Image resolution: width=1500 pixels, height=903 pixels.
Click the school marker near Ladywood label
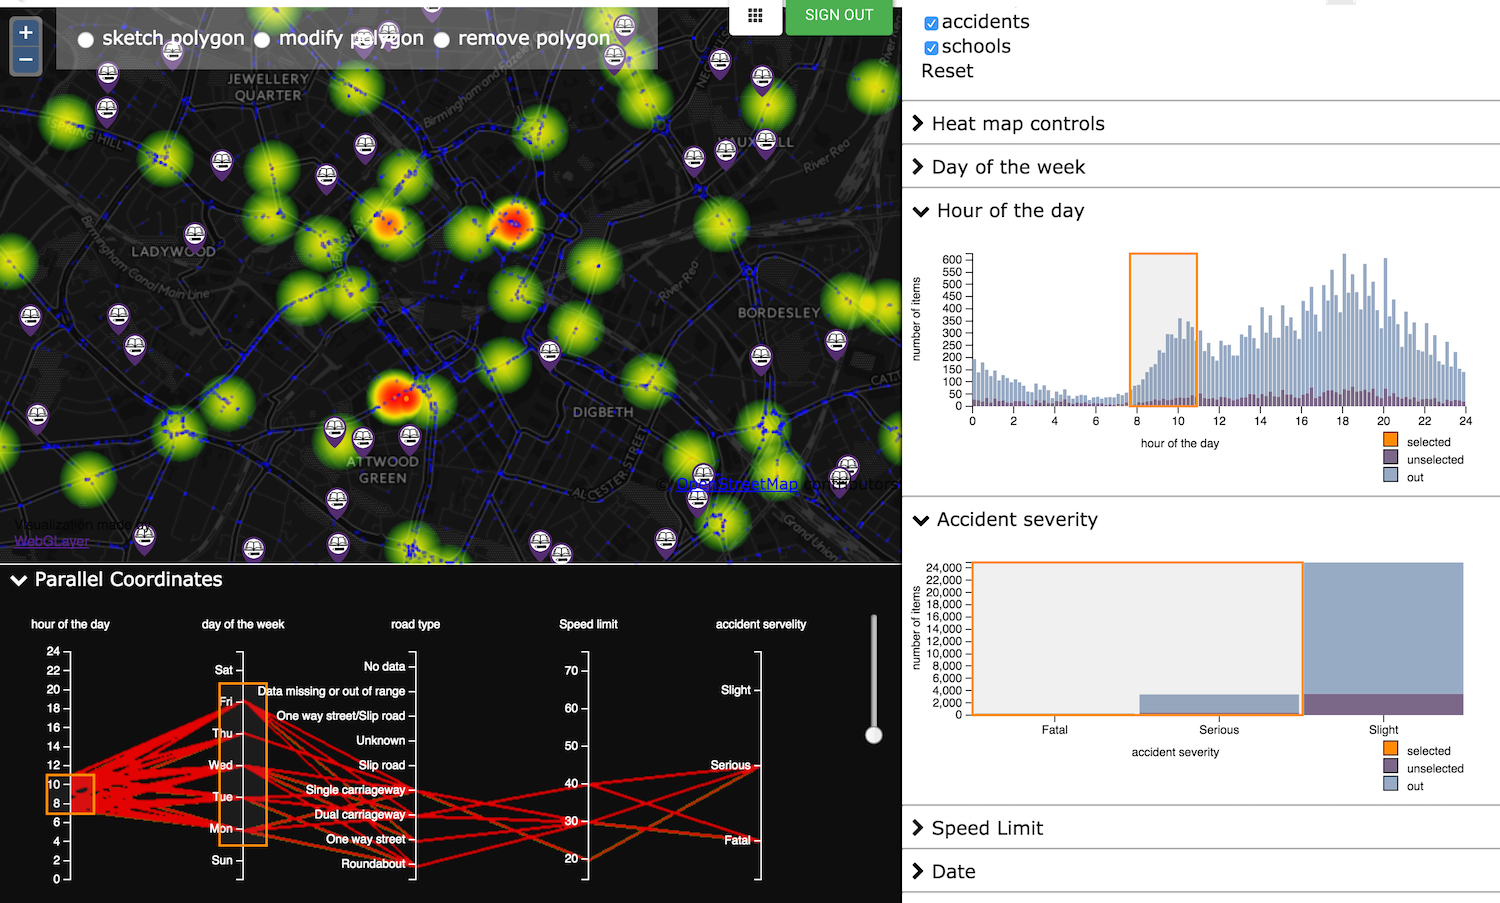[195, 235]
